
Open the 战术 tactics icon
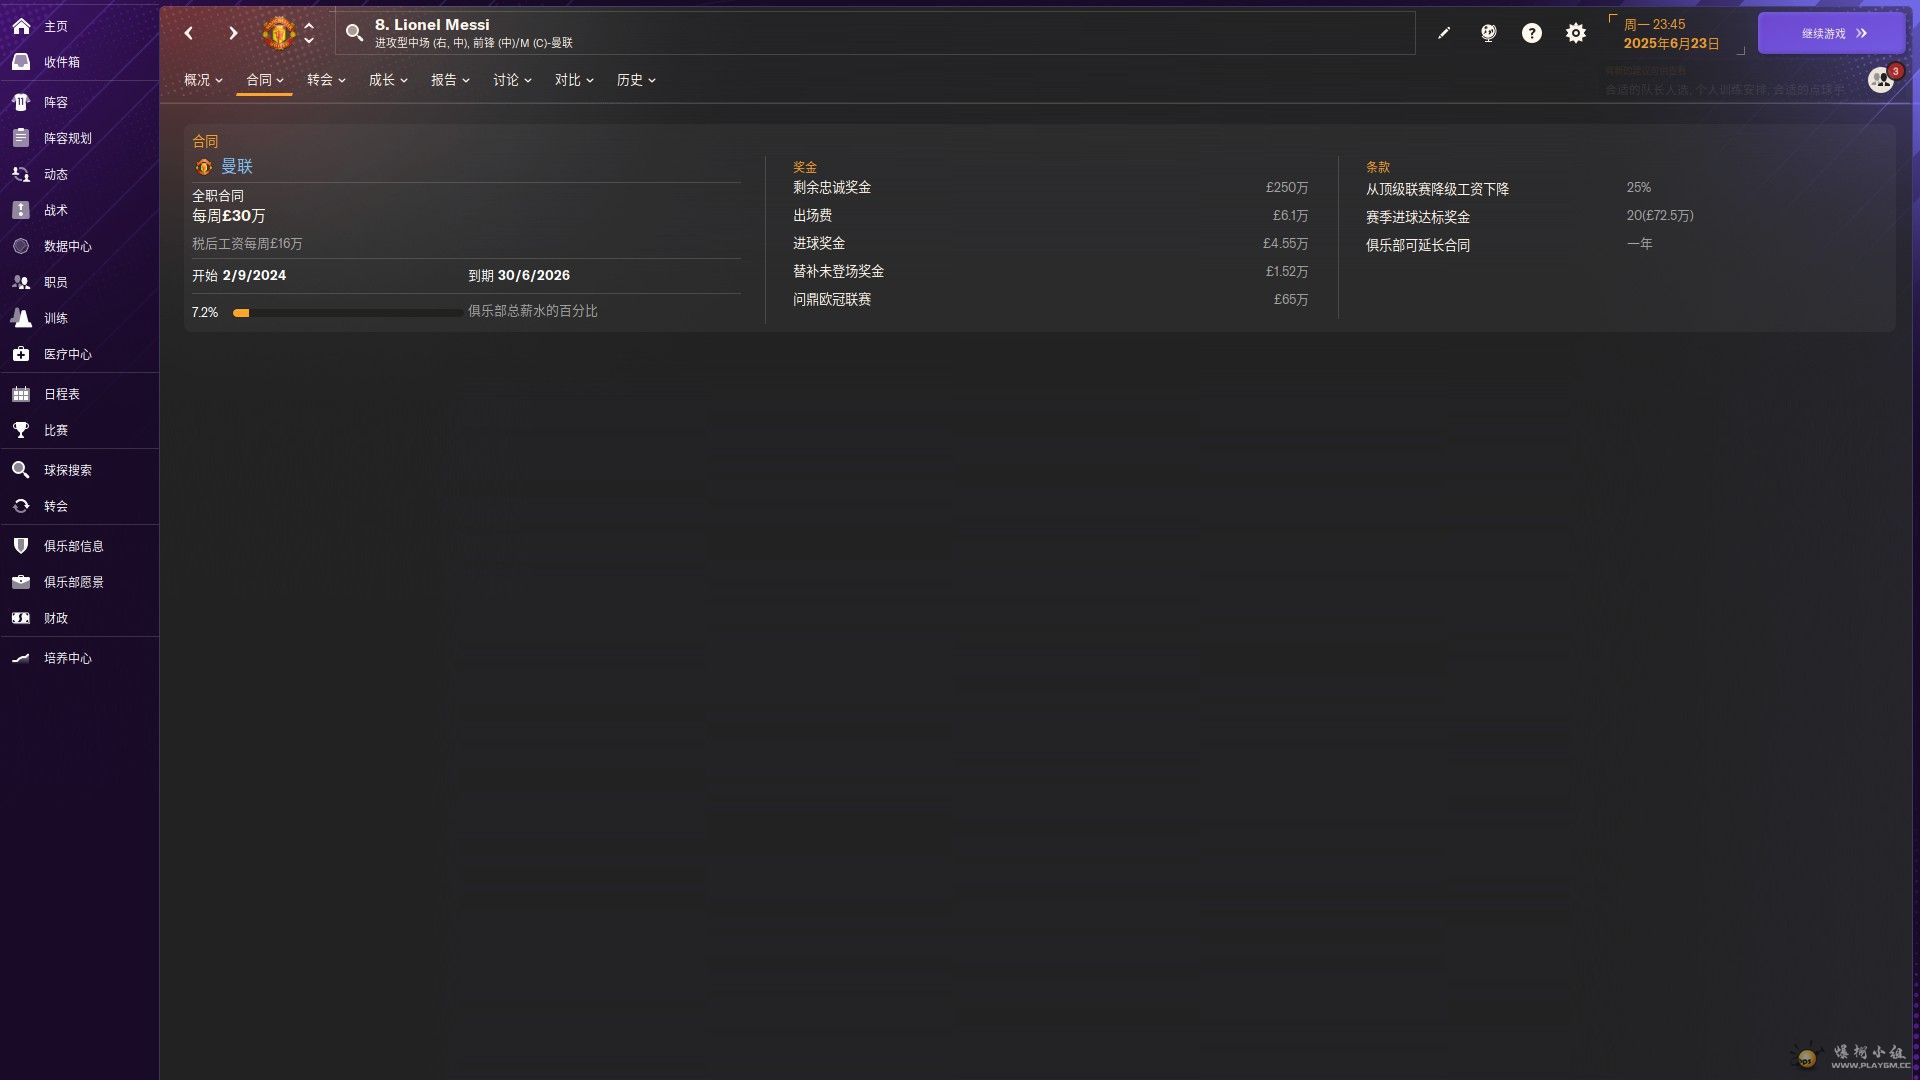point(21,210)
